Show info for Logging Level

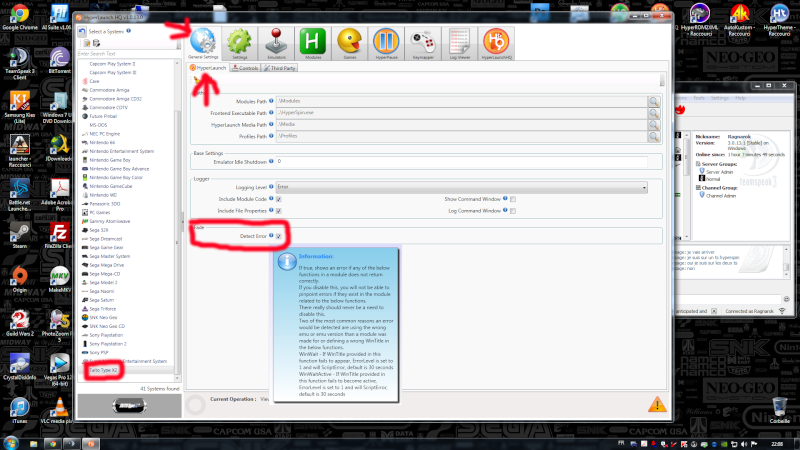click(x=271, y=187)
